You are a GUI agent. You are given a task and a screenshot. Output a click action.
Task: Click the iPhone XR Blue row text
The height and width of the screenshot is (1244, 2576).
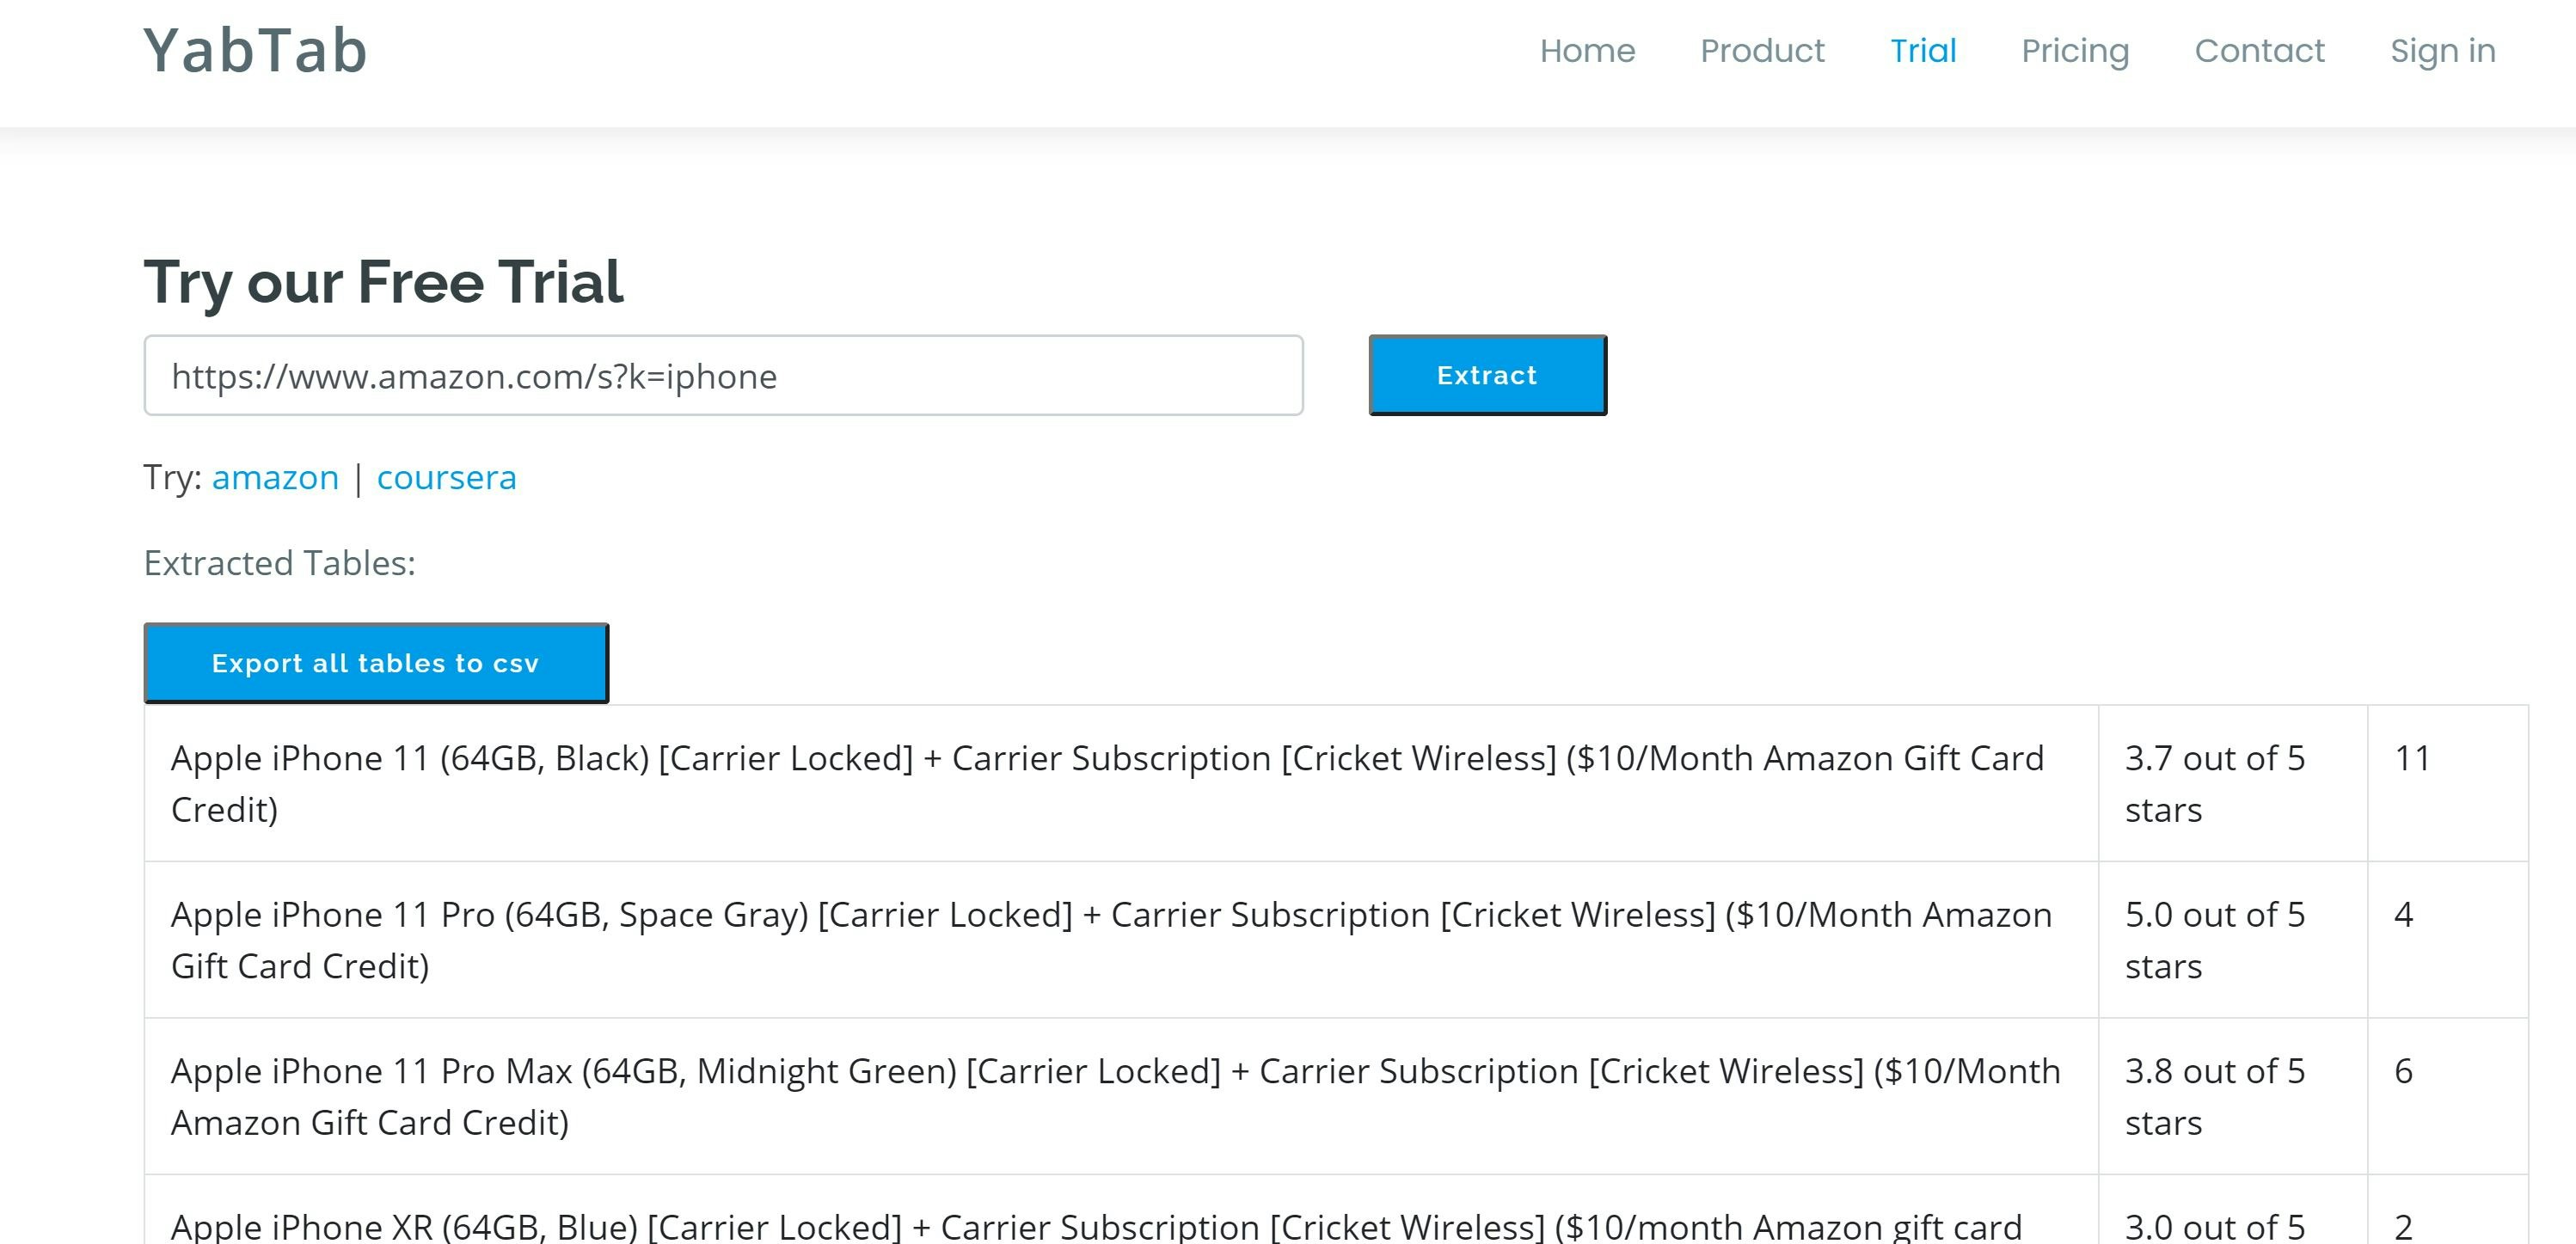[1096, 1226]
